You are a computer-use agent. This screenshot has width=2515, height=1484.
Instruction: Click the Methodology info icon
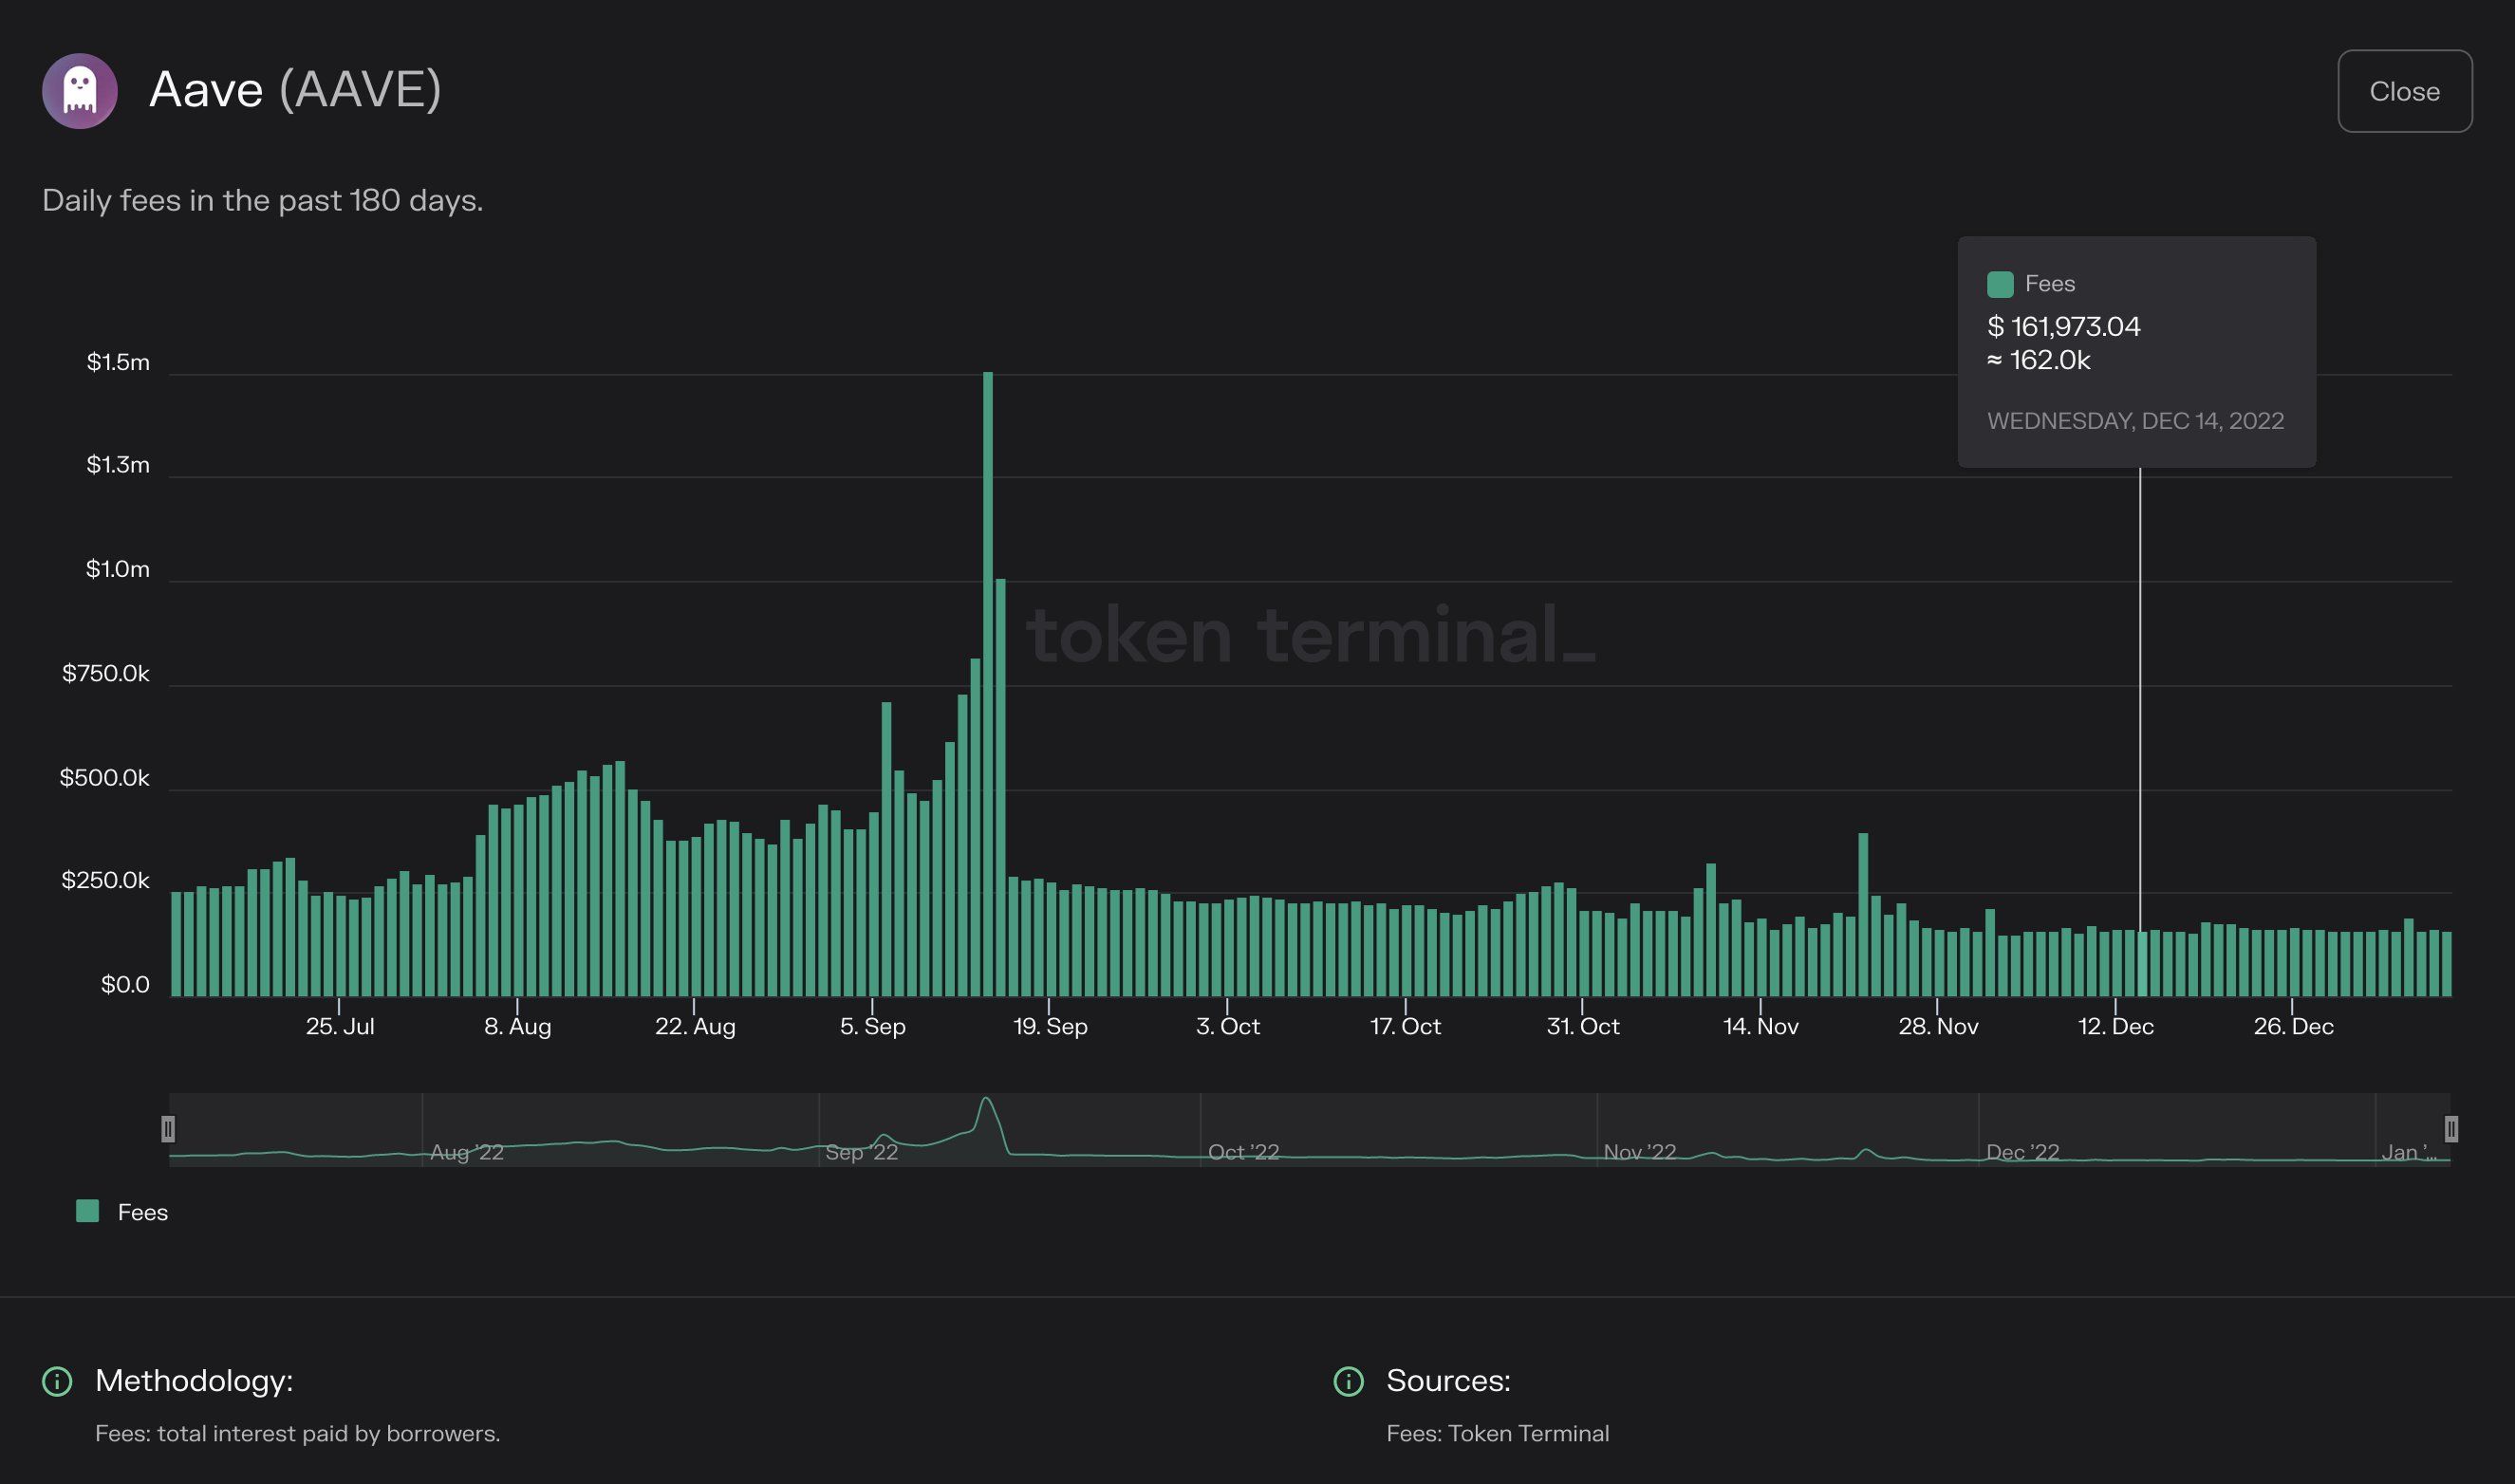click(x=57, y=1381)
